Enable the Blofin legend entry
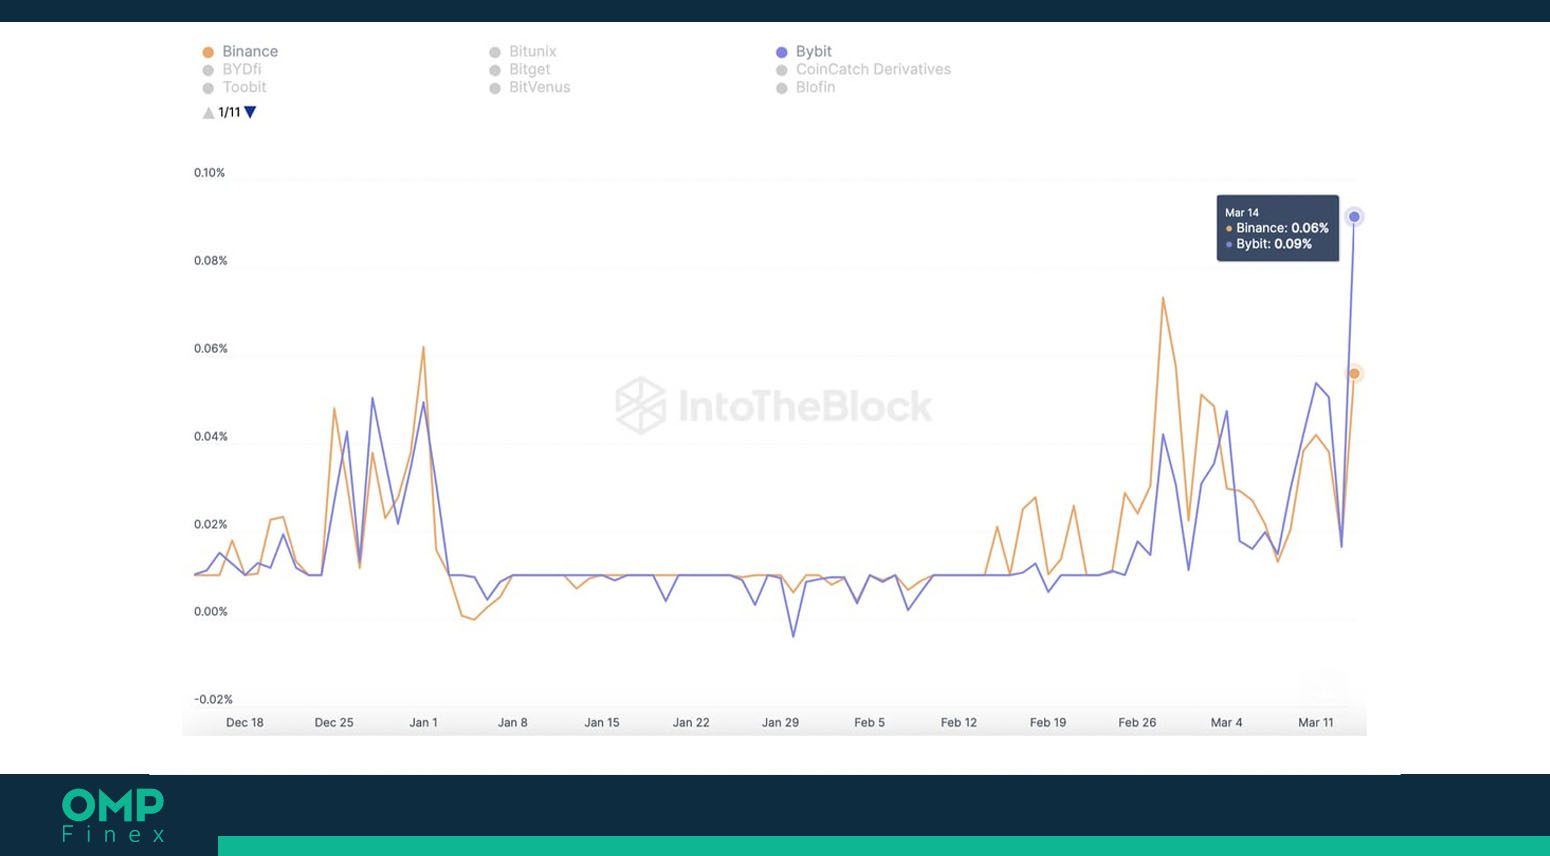This screenshot has width=1550, height=856. pyautogui.click(x=806, y=87)
